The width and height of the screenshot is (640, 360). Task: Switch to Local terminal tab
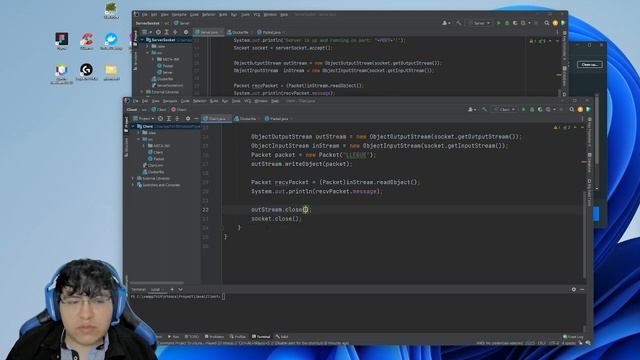(155, 289)
